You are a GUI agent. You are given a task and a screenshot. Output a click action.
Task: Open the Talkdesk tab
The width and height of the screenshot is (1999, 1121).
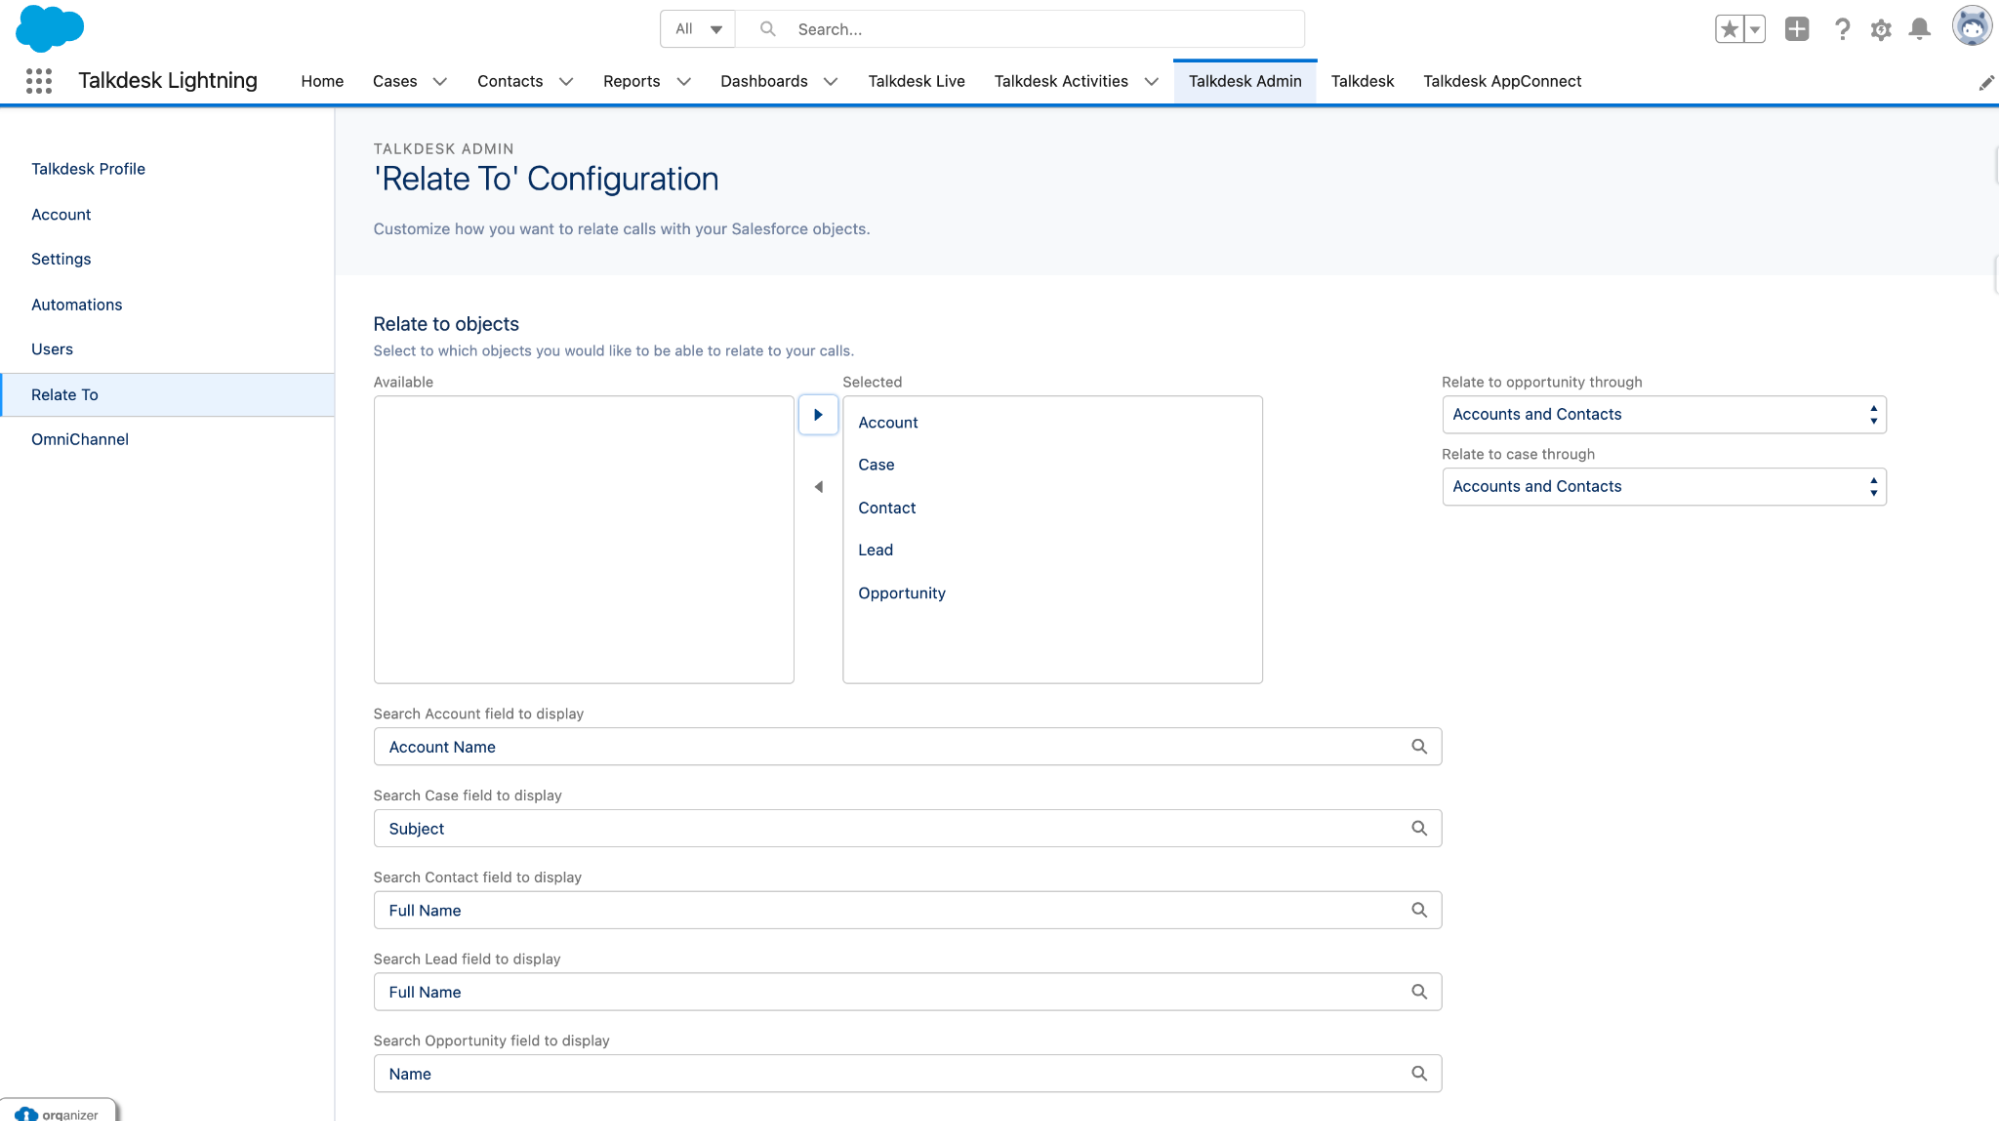1362,82
